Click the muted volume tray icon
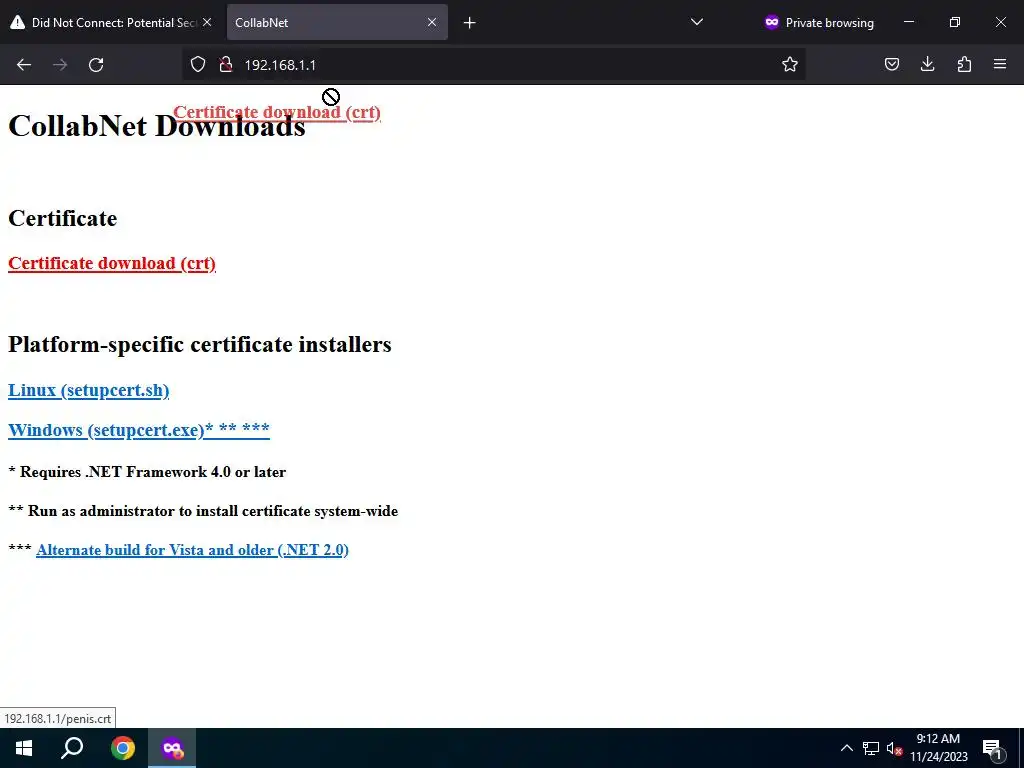The image size is (1024, 768). click(x=894, y=748)
